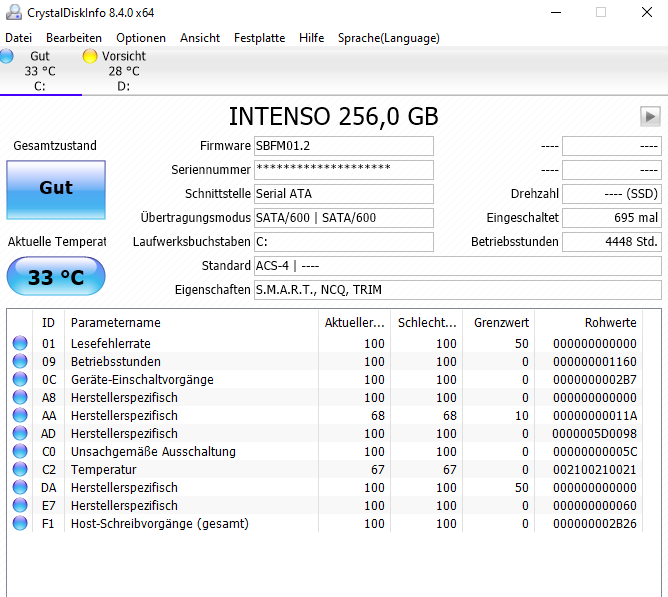The width and height of the screenshot is (668, 597).
Task: Click status dot of Unsachgemäße Ausschaltung row
Action: coord(20,451)
